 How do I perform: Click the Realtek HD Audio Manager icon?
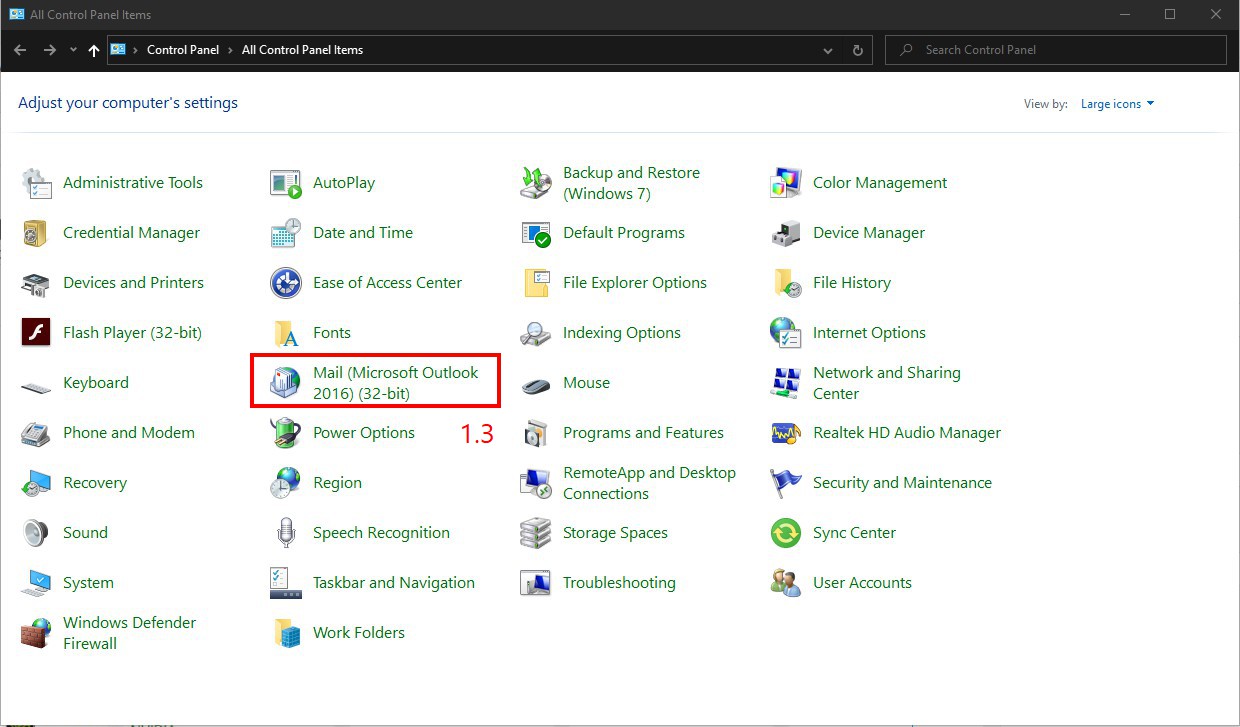click(x=786, y=433)
